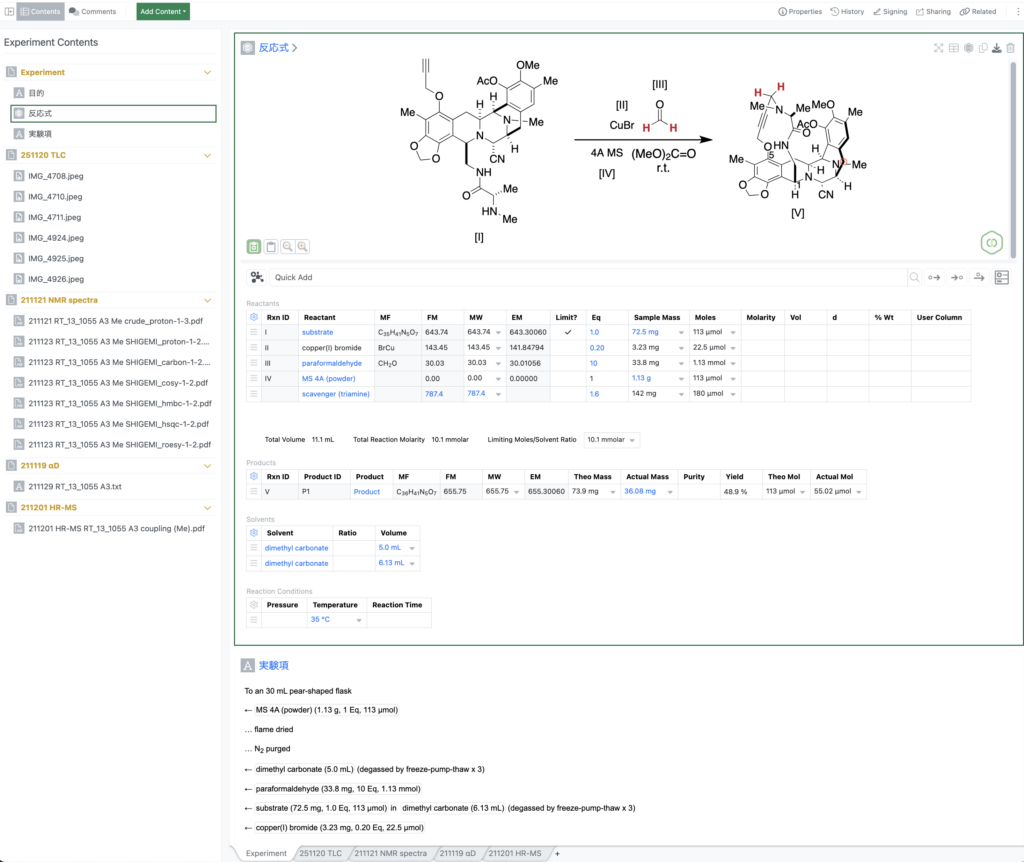The image size is (1024, 862).
Task: Toggle the Contents panel view
Action: [40, 11]
